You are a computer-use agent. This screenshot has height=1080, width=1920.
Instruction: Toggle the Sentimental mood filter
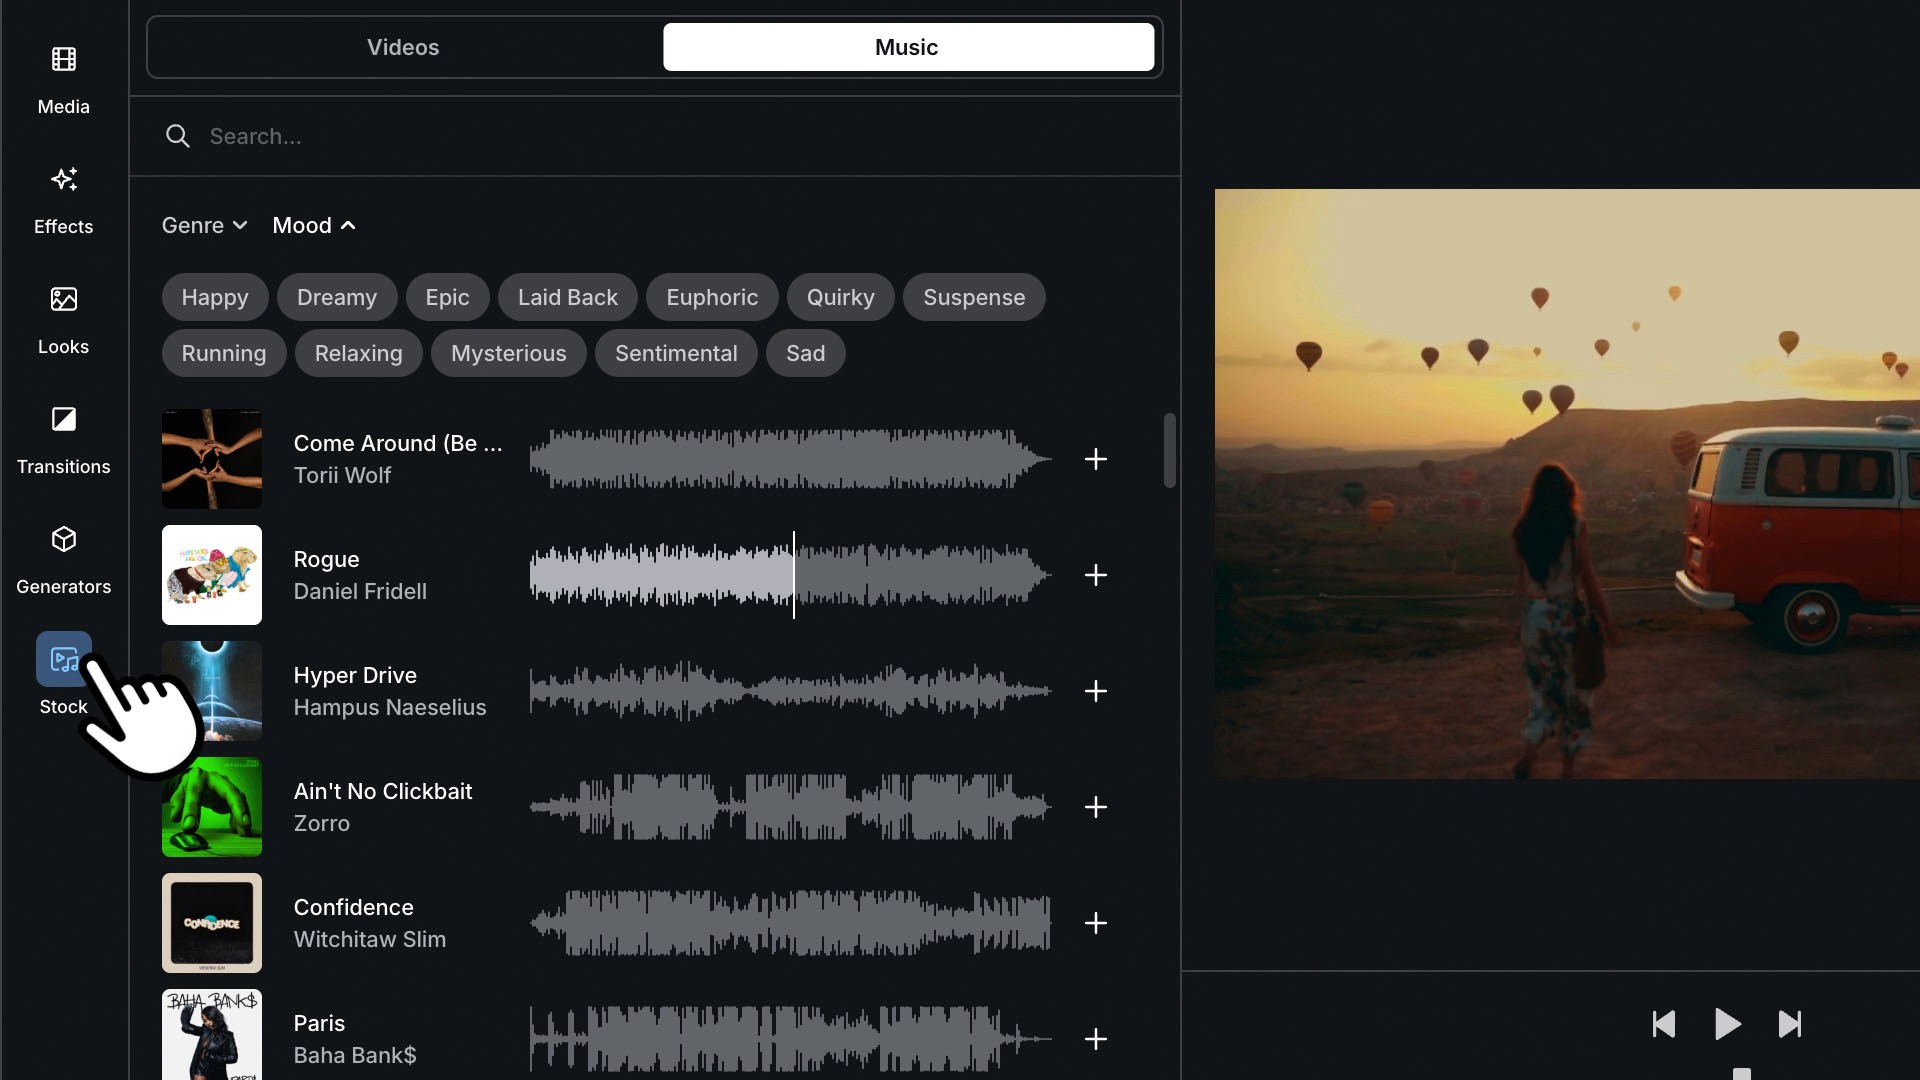(675, 353)
